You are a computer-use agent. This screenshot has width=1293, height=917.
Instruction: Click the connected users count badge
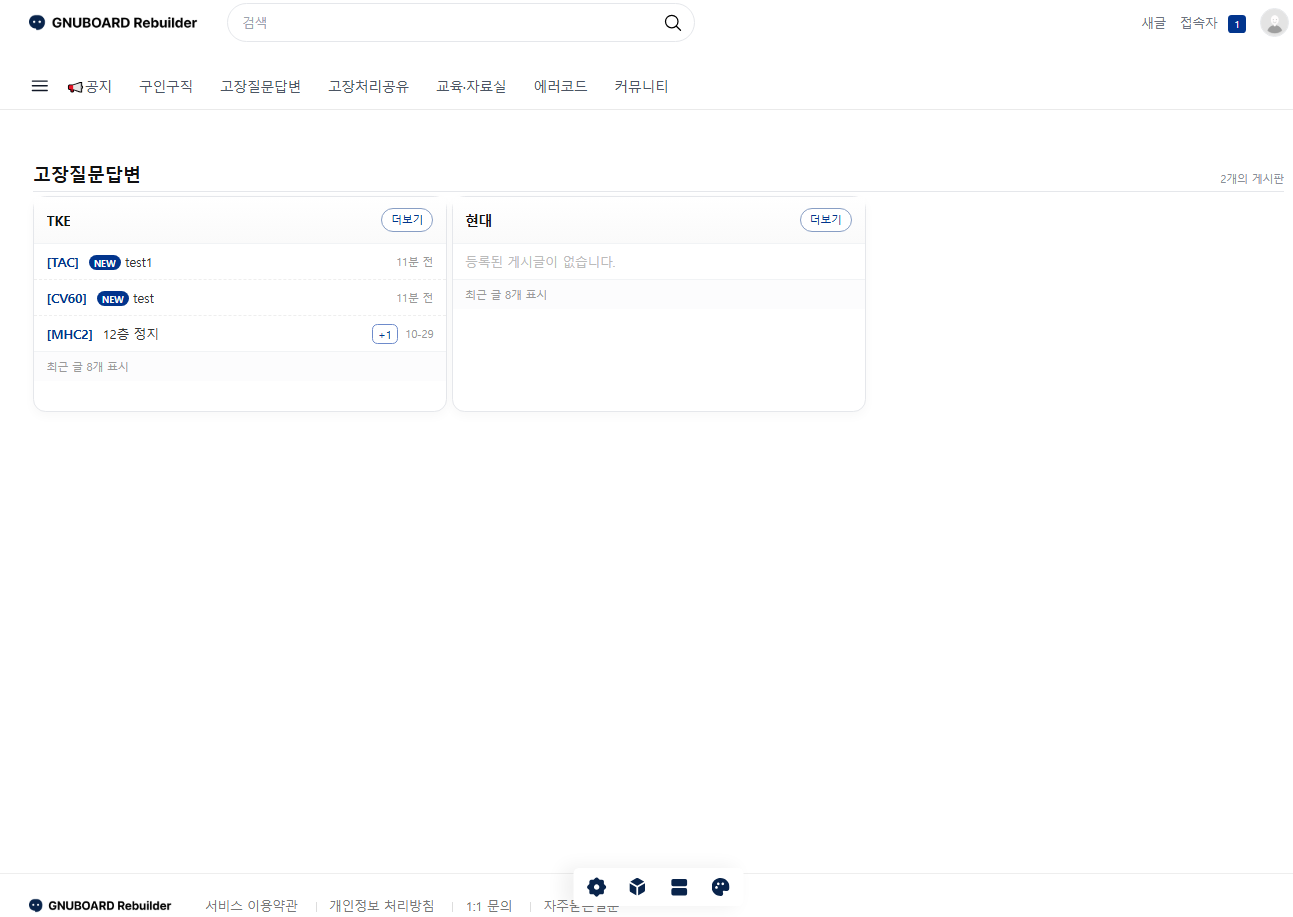1237,24
